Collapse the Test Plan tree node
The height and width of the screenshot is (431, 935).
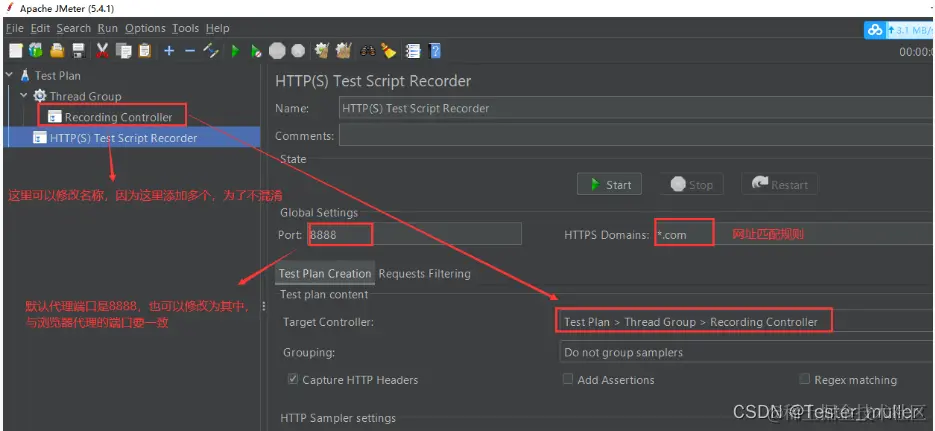9,75
